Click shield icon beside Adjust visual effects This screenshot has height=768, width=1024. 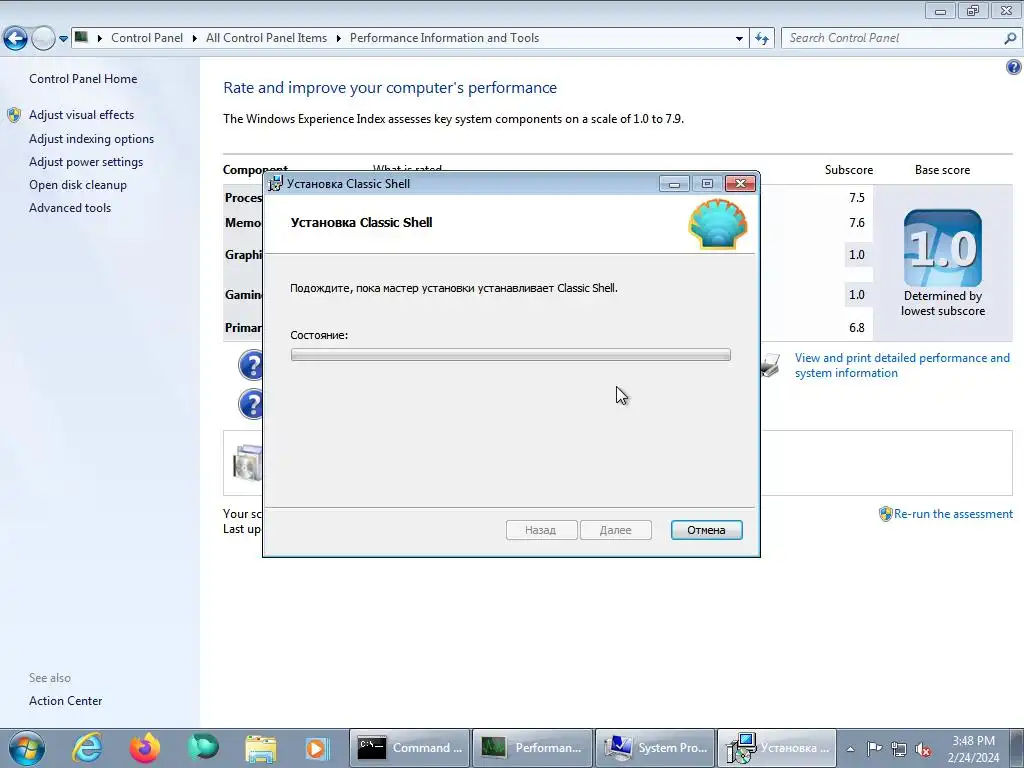point(14,116)
